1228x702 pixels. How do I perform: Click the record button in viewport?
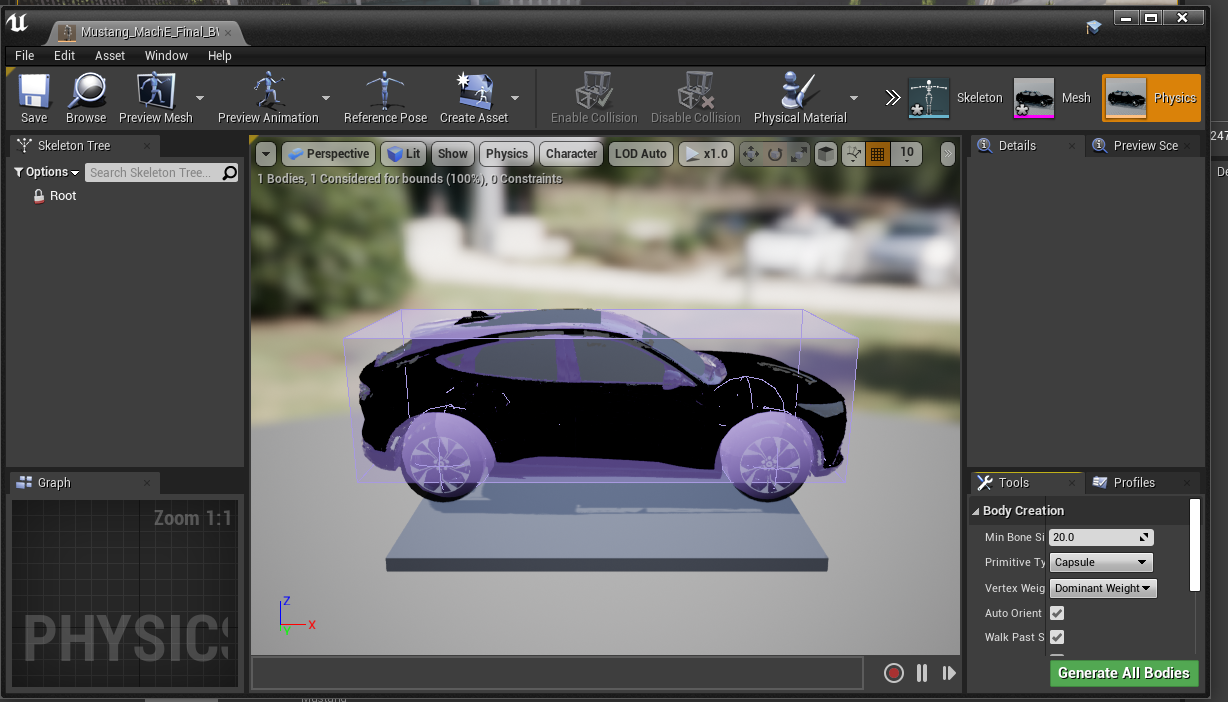pos(894,673)
